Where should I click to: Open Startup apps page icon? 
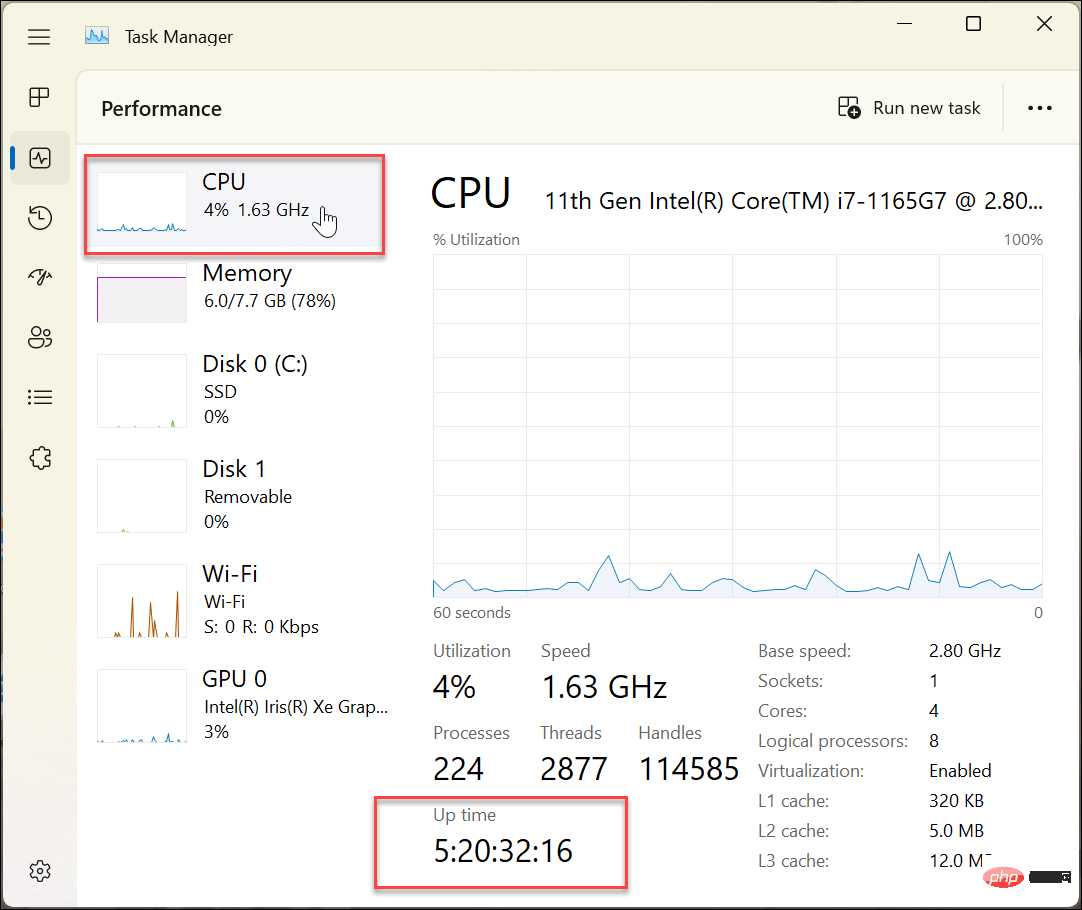click(40, 277)
